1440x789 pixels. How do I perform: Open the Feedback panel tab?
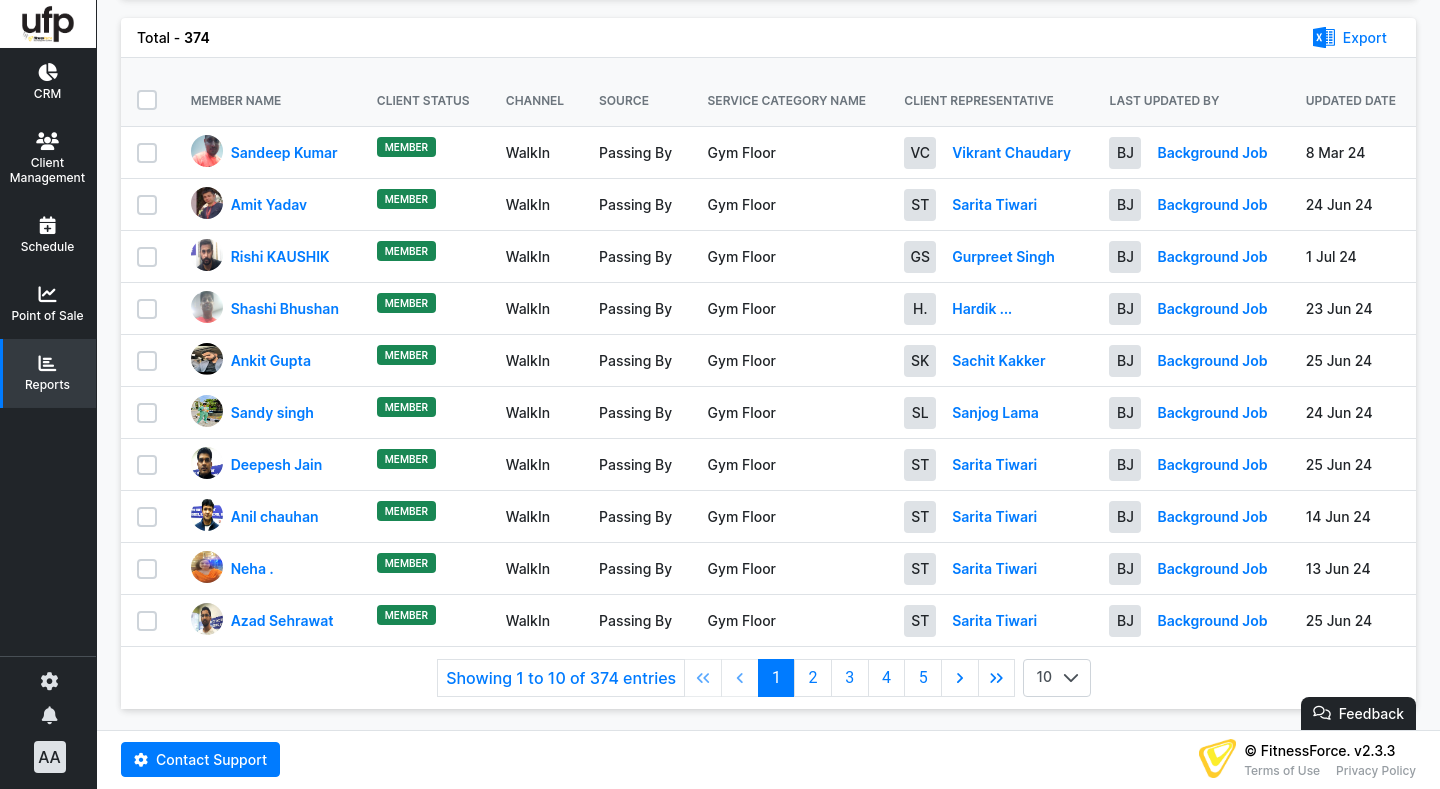(x=1358, y=713)
